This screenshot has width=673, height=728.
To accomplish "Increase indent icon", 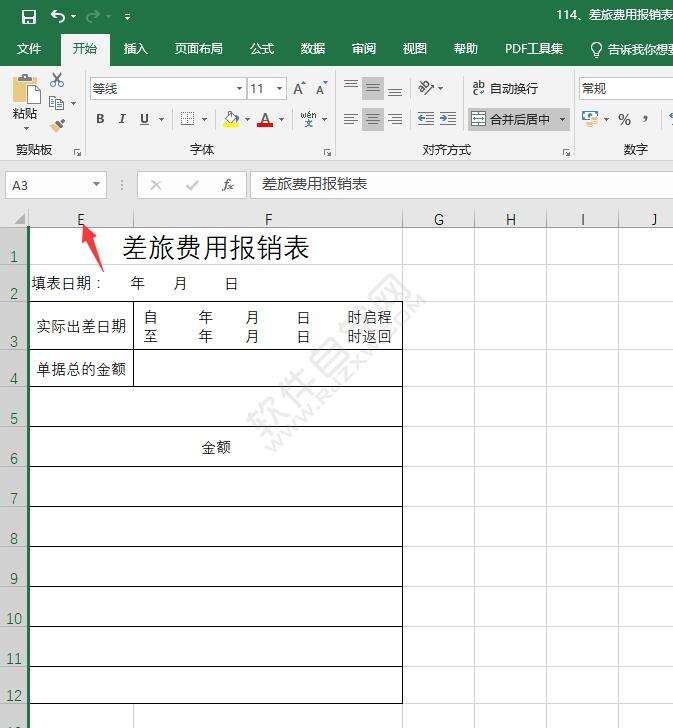I will (x=448, y=119).
